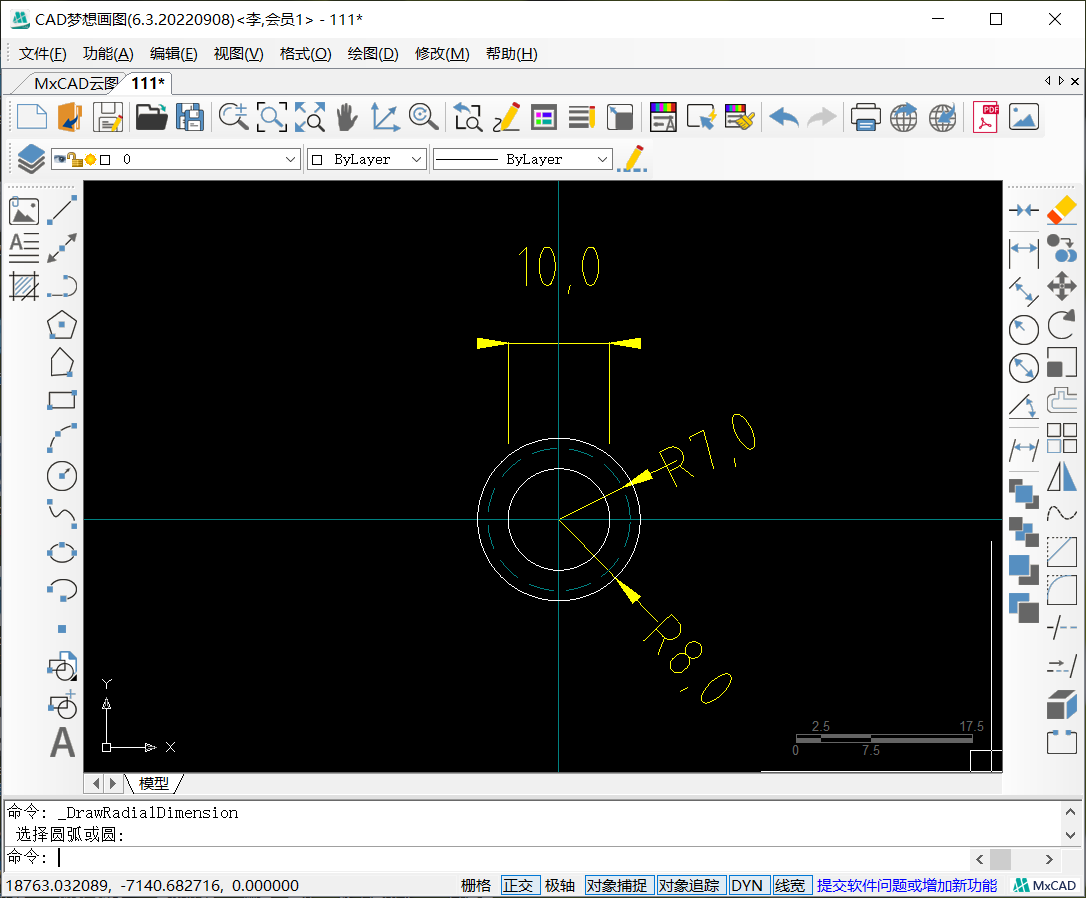This screenshot has height=898, width=1086.
Task: Open the ByLayer linetype dropdown
Action: (x=603, y=159)
